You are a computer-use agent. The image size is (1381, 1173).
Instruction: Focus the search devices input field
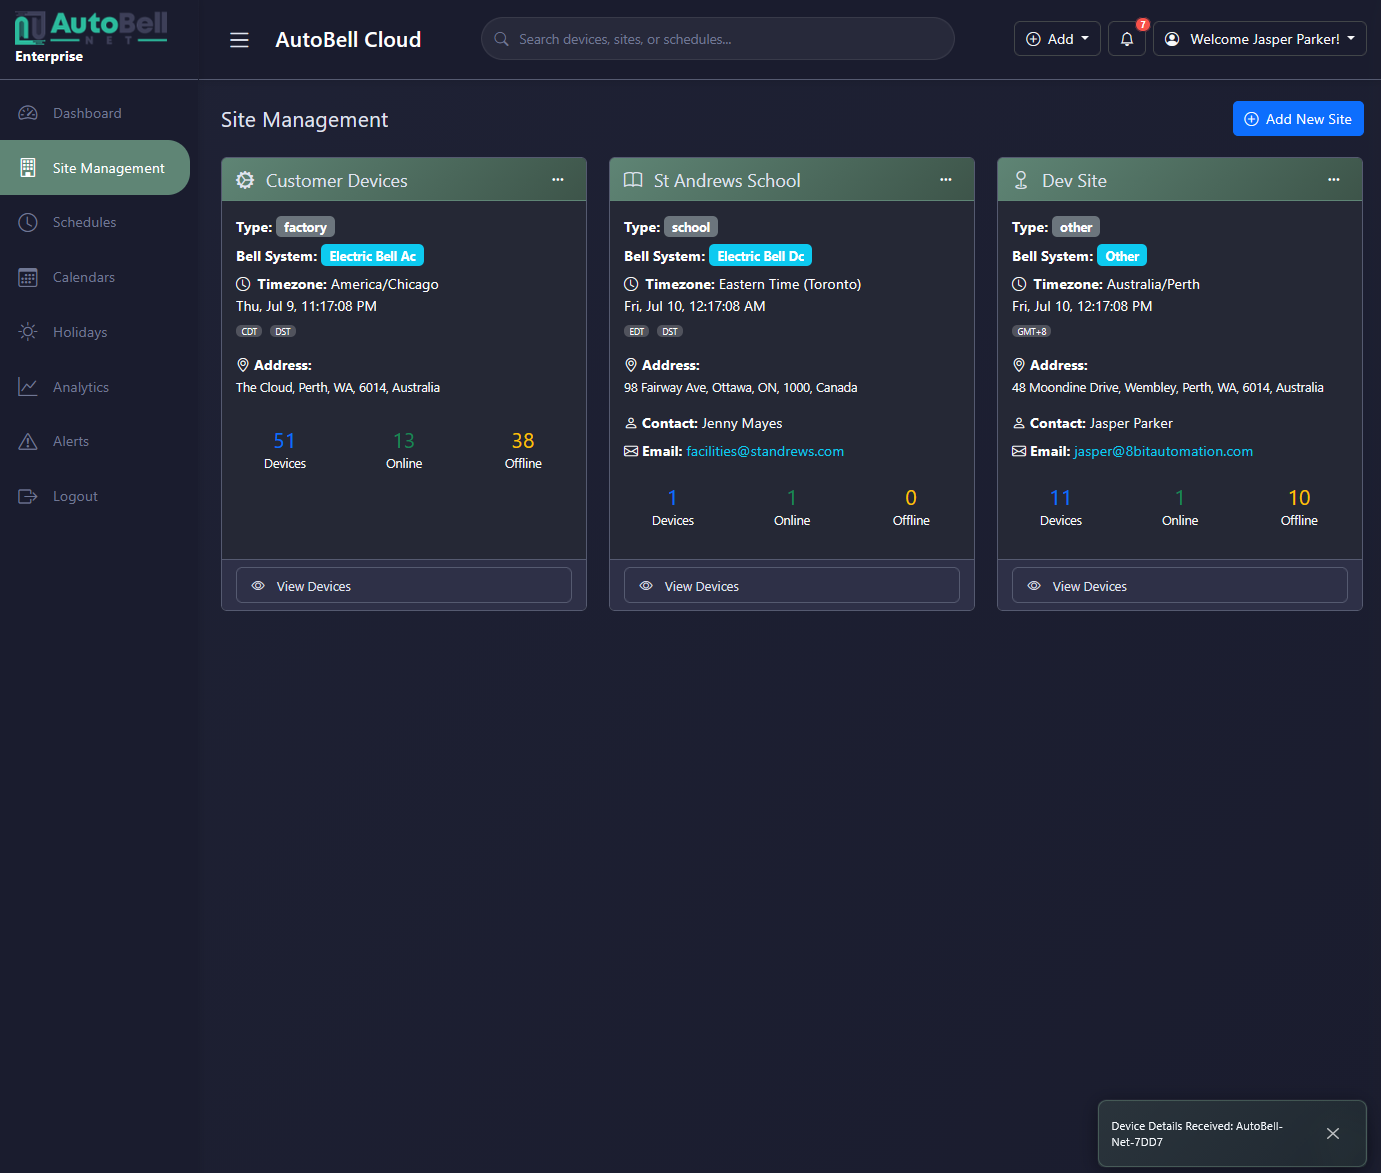click(x=718, y=39)
